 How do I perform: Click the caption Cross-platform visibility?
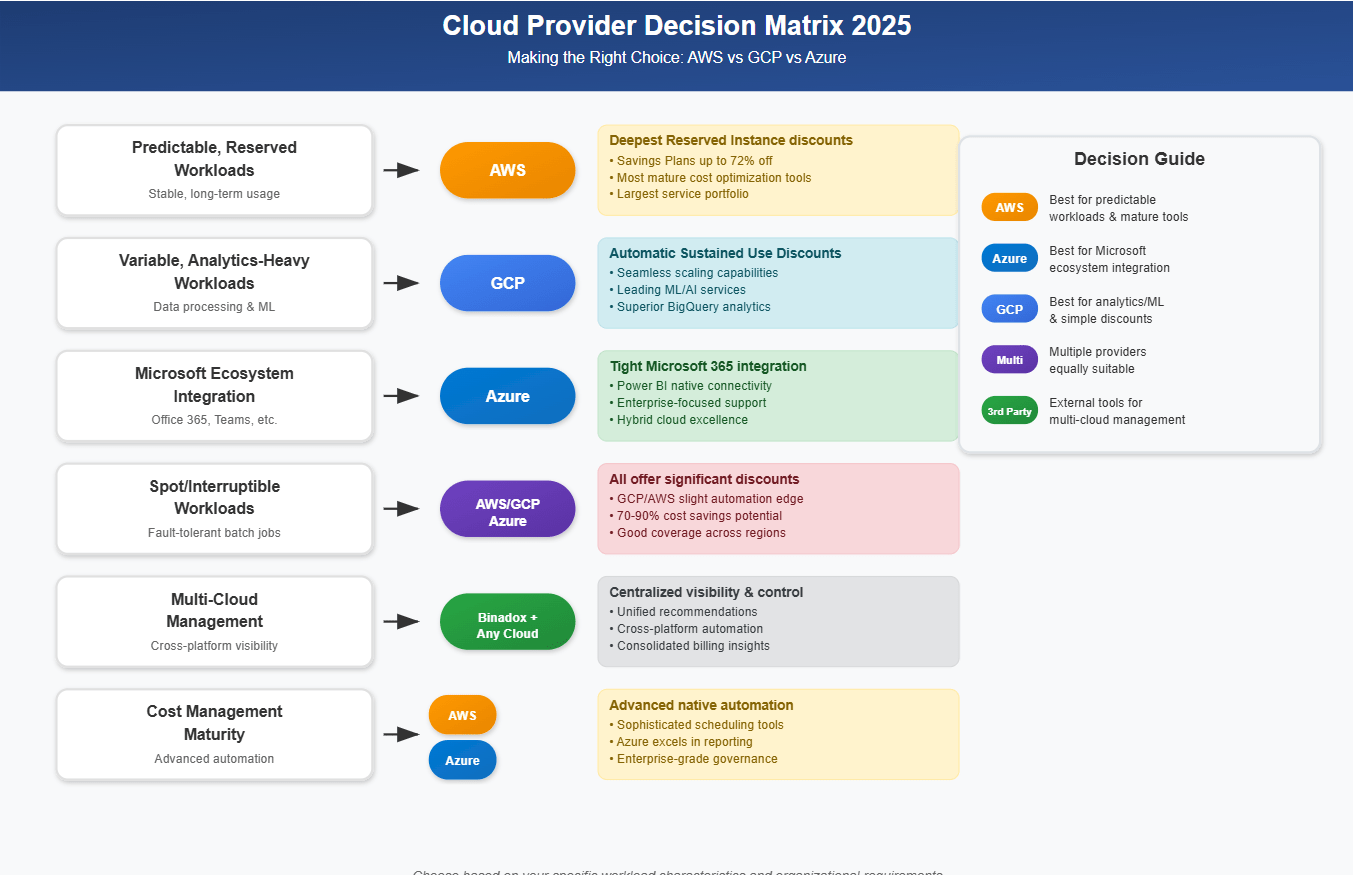click(214, 646)
